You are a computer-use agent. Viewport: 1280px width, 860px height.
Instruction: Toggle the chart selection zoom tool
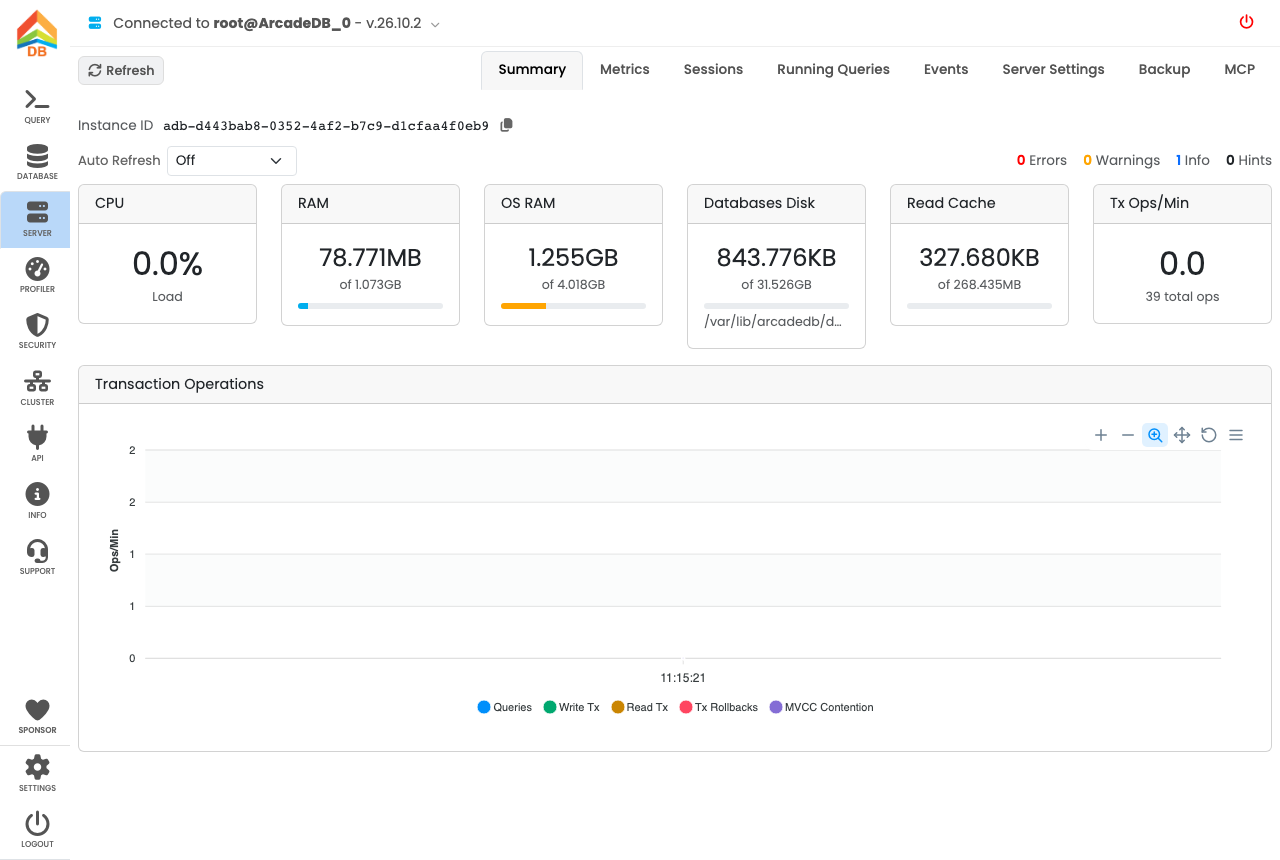coord(1155,435)
